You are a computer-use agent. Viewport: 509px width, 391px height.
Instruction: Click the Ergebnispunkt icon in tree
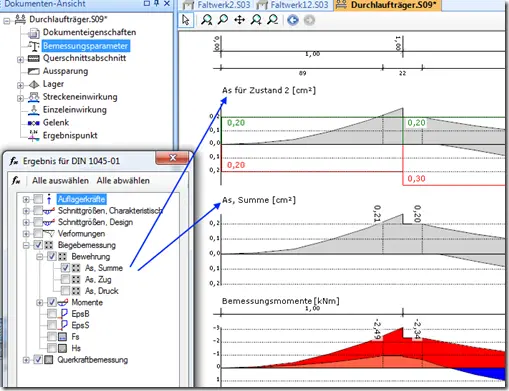point(33,136)
